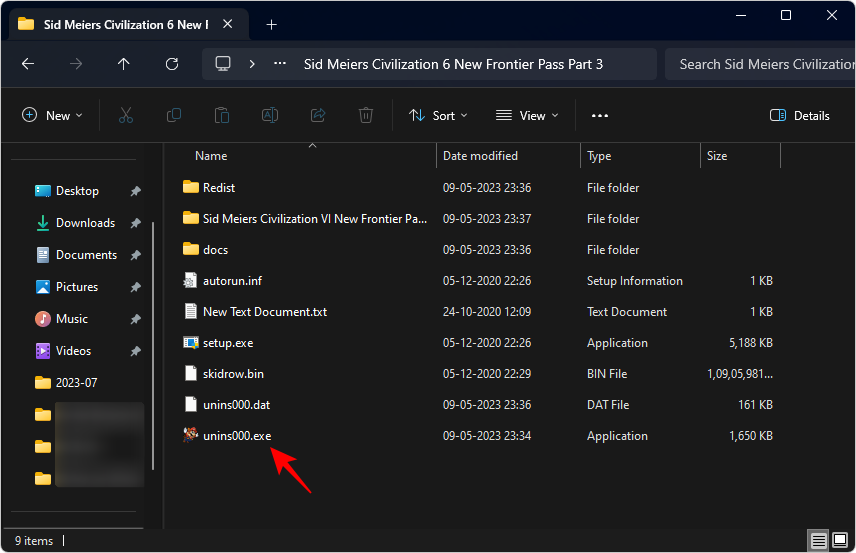Unpin Downloads using its pin icon

[135, 223]
